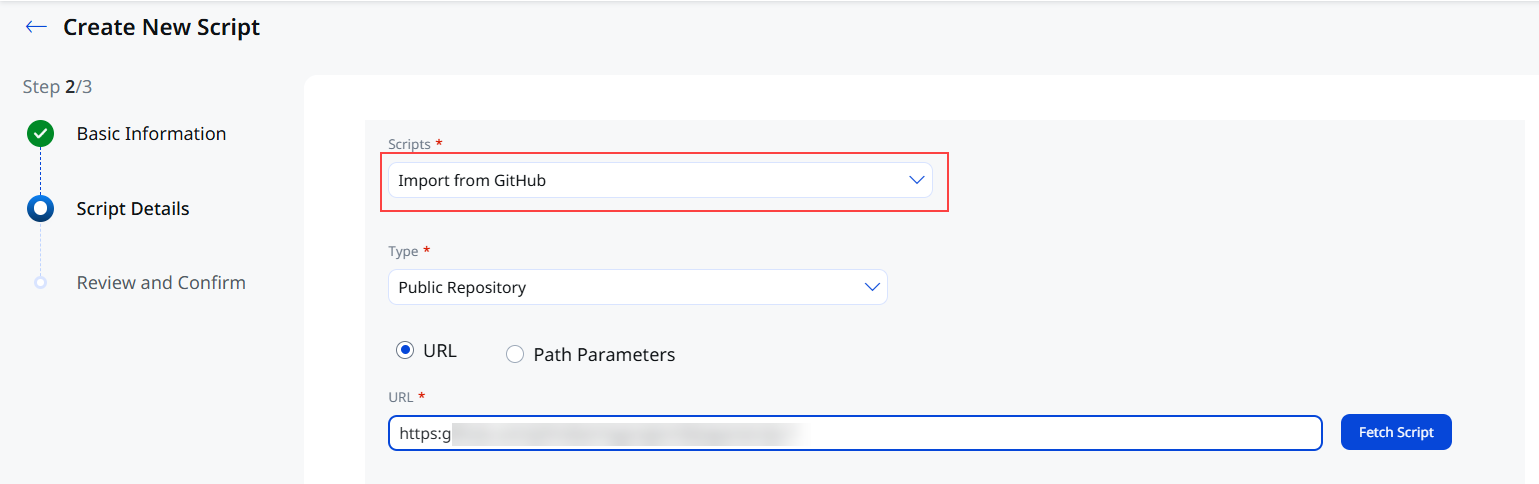Go to the Basic Information step

(151, 134)
